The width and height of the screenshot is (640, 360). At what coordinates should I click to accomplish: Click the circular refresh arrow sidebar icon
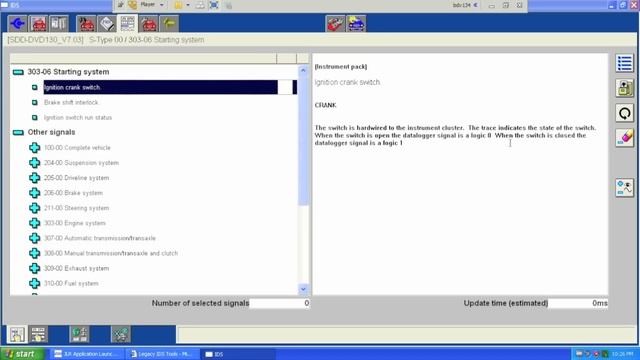click(x=624, y=113)
